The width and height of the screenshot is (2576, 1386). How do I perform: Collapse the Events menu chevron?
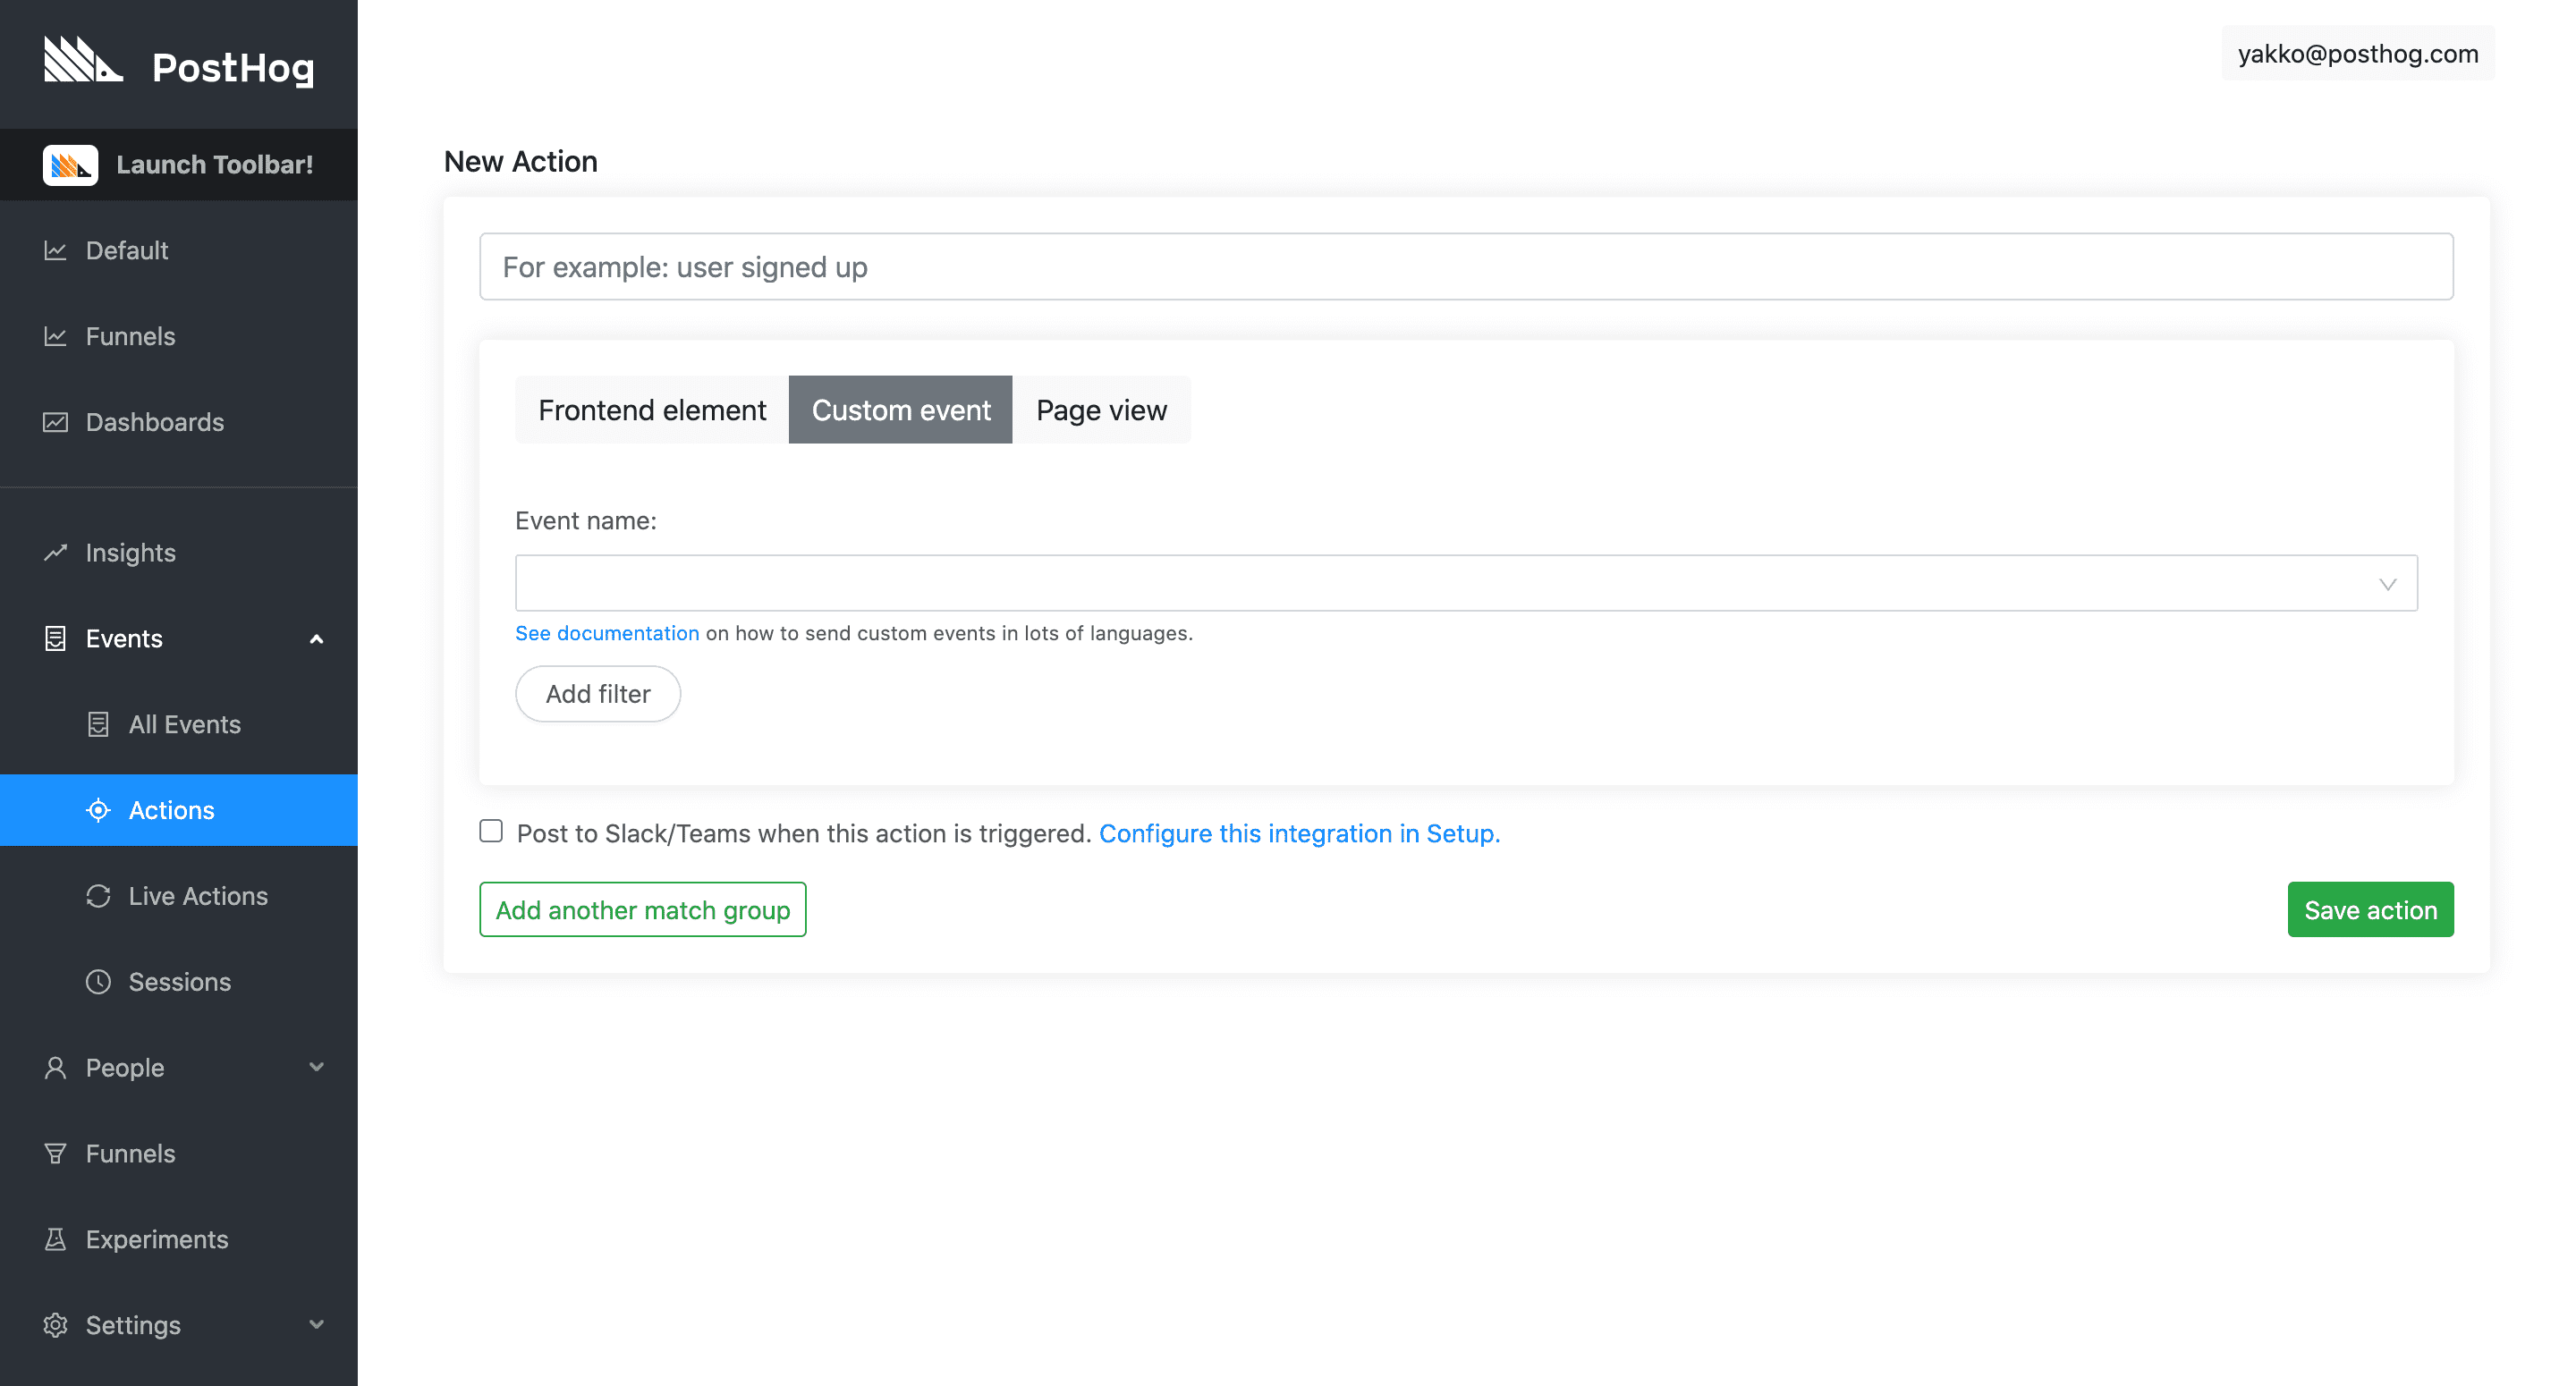(317, 639)
